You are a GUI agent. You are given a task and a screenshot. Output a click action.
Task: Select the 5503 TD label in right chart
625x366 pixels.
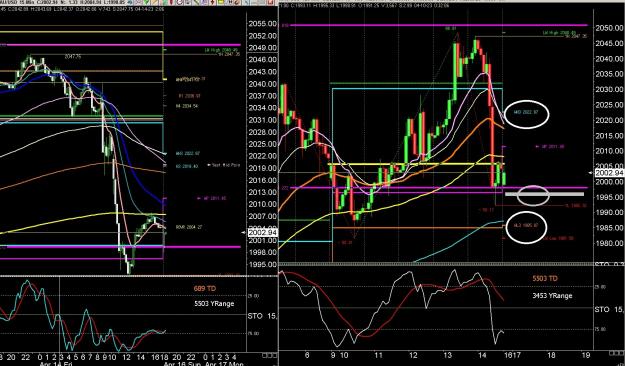tap(545, 279)
